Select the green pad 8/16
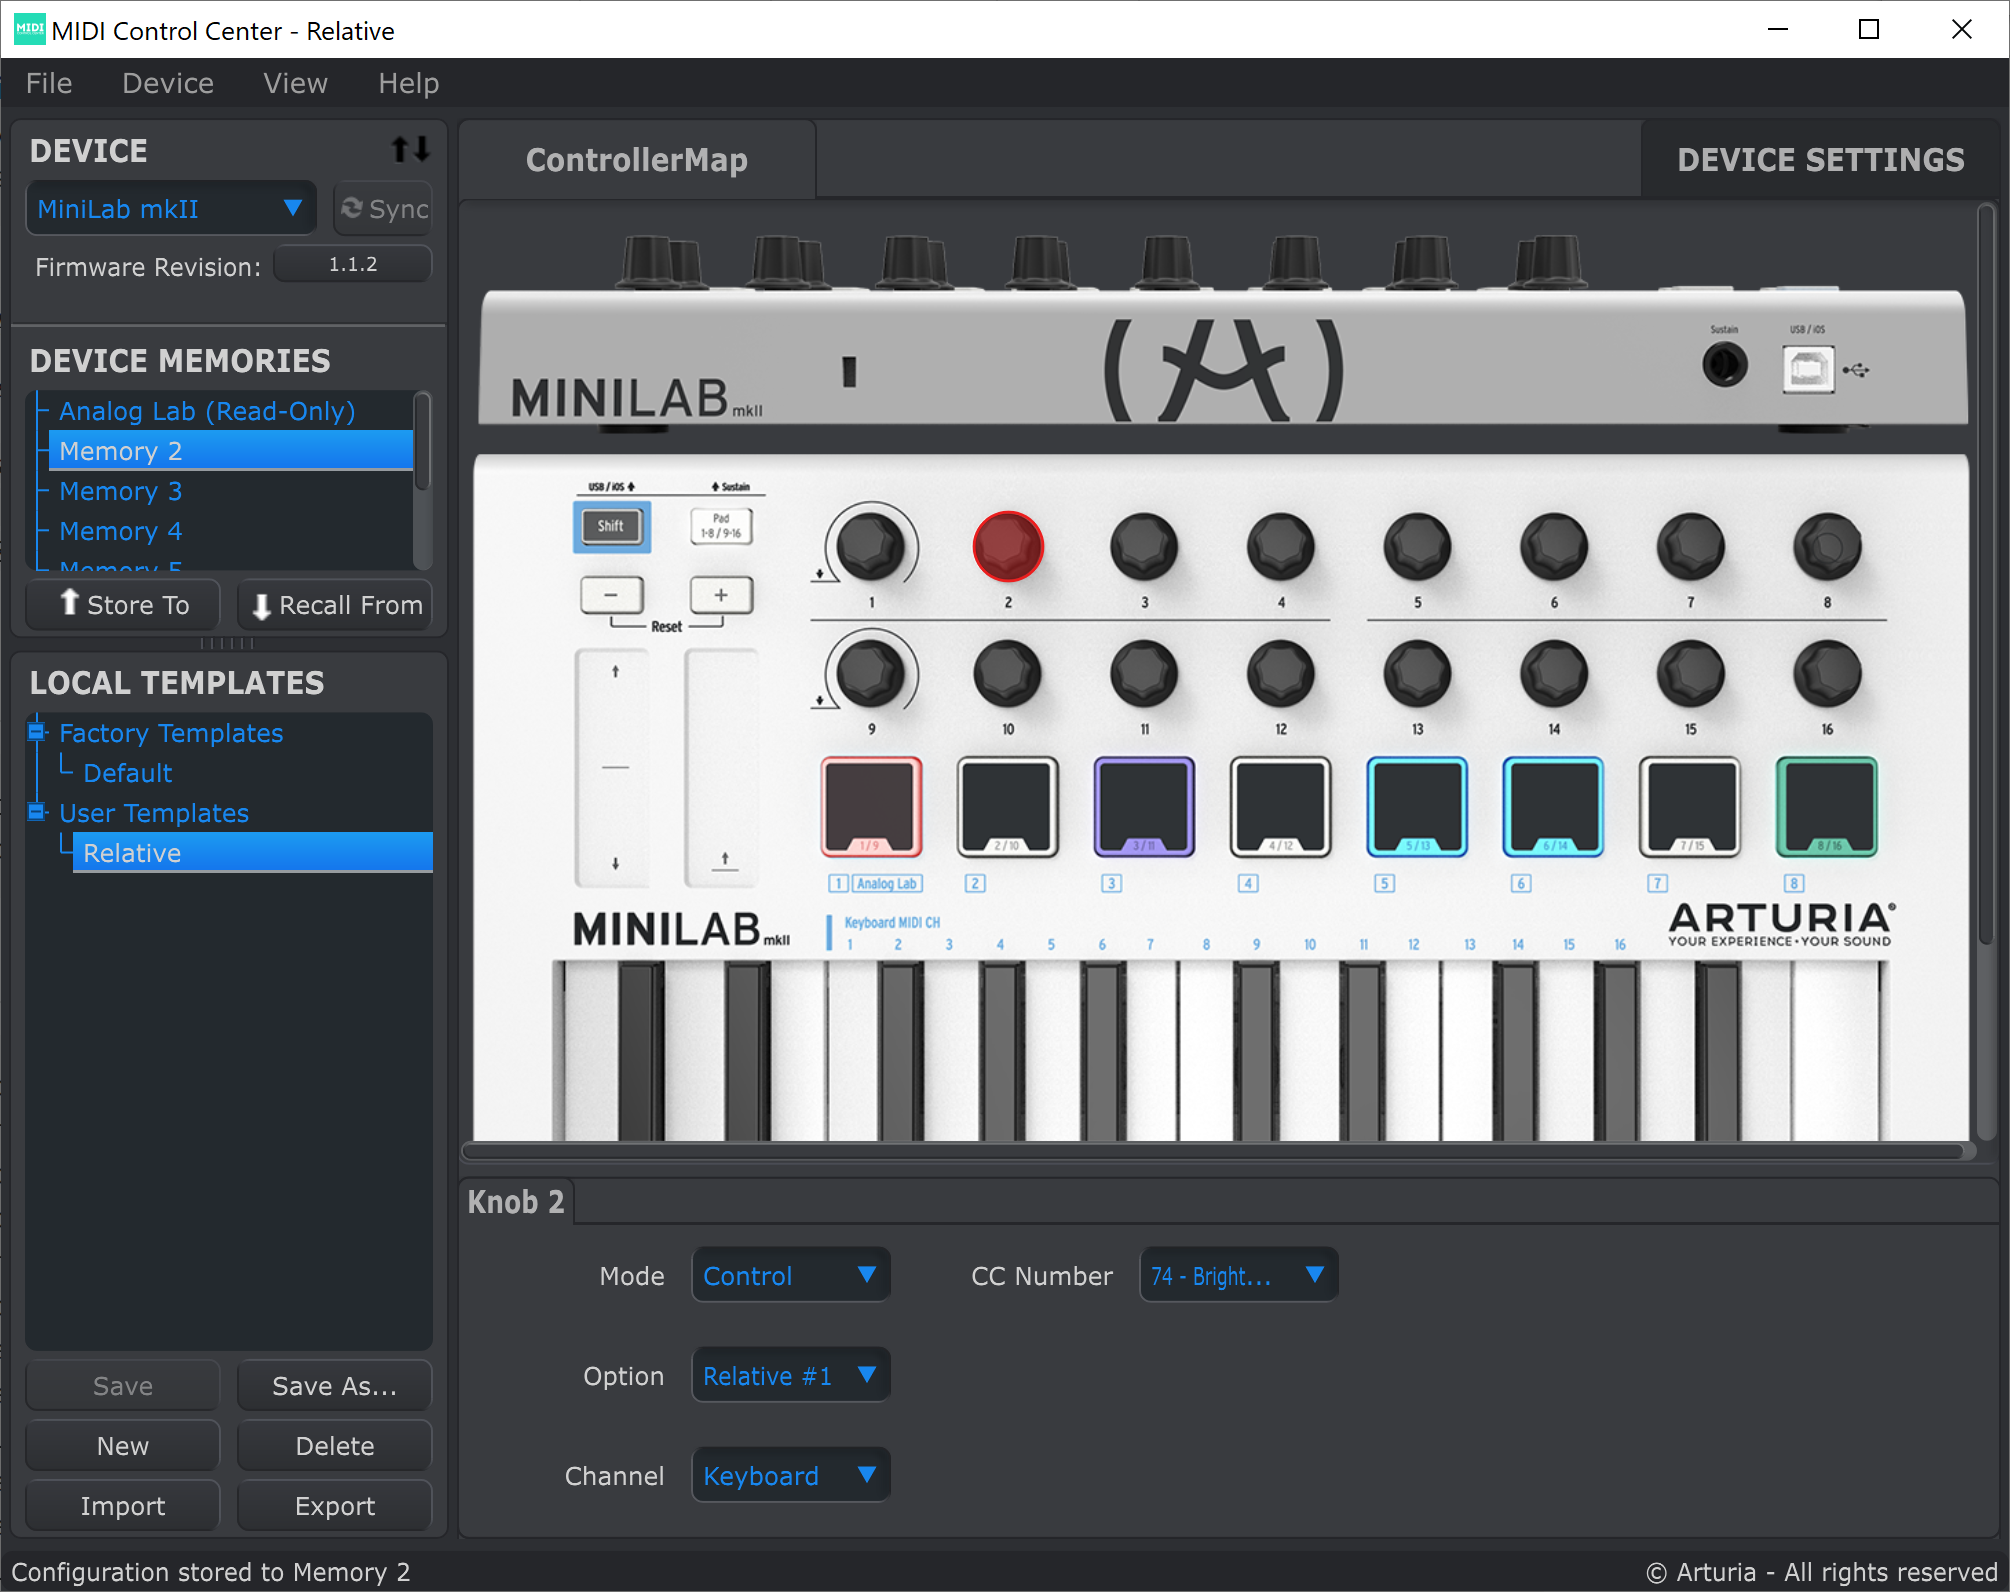 pyautogui.click(x=1826, y=806)
